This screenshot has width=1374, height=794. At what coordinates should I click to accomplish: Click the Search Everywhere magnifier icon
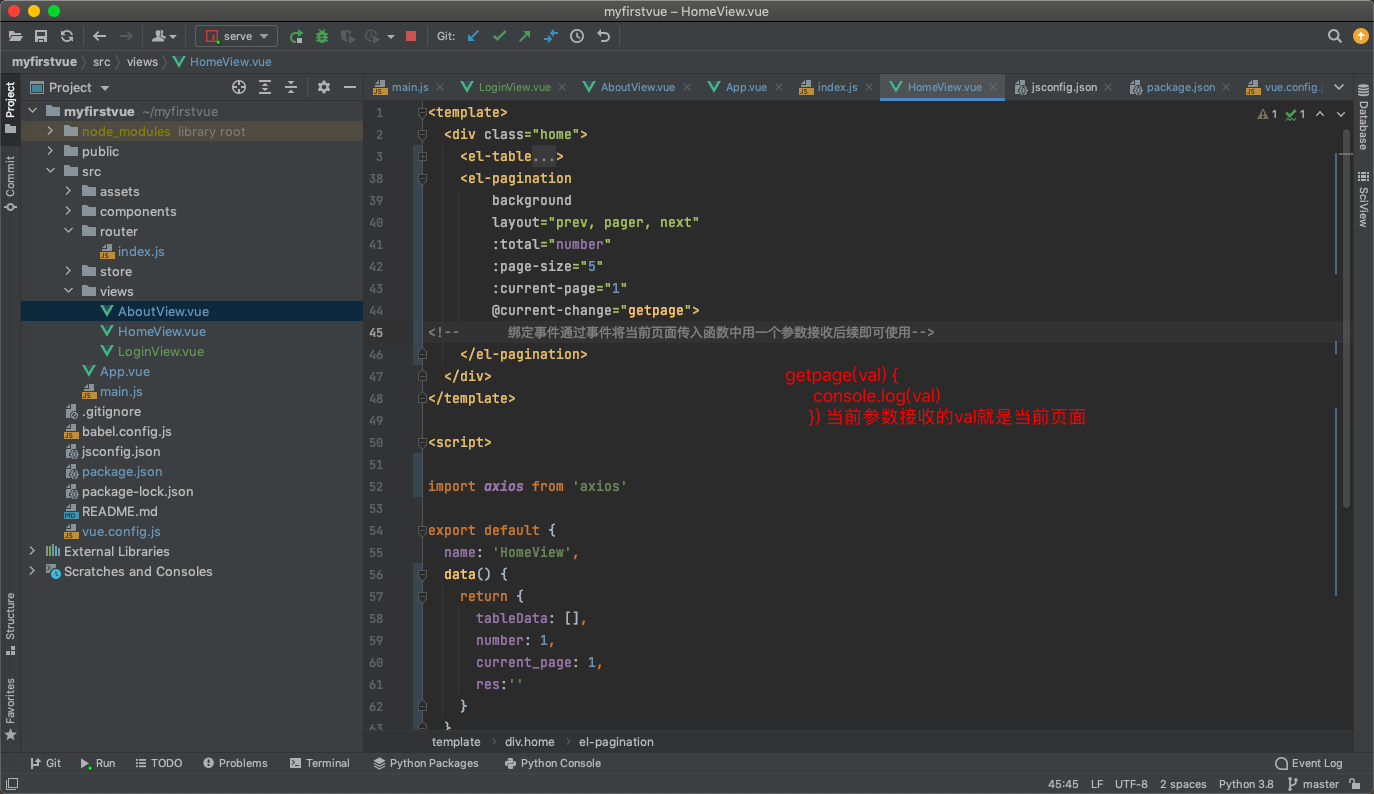pos(1334,36)
